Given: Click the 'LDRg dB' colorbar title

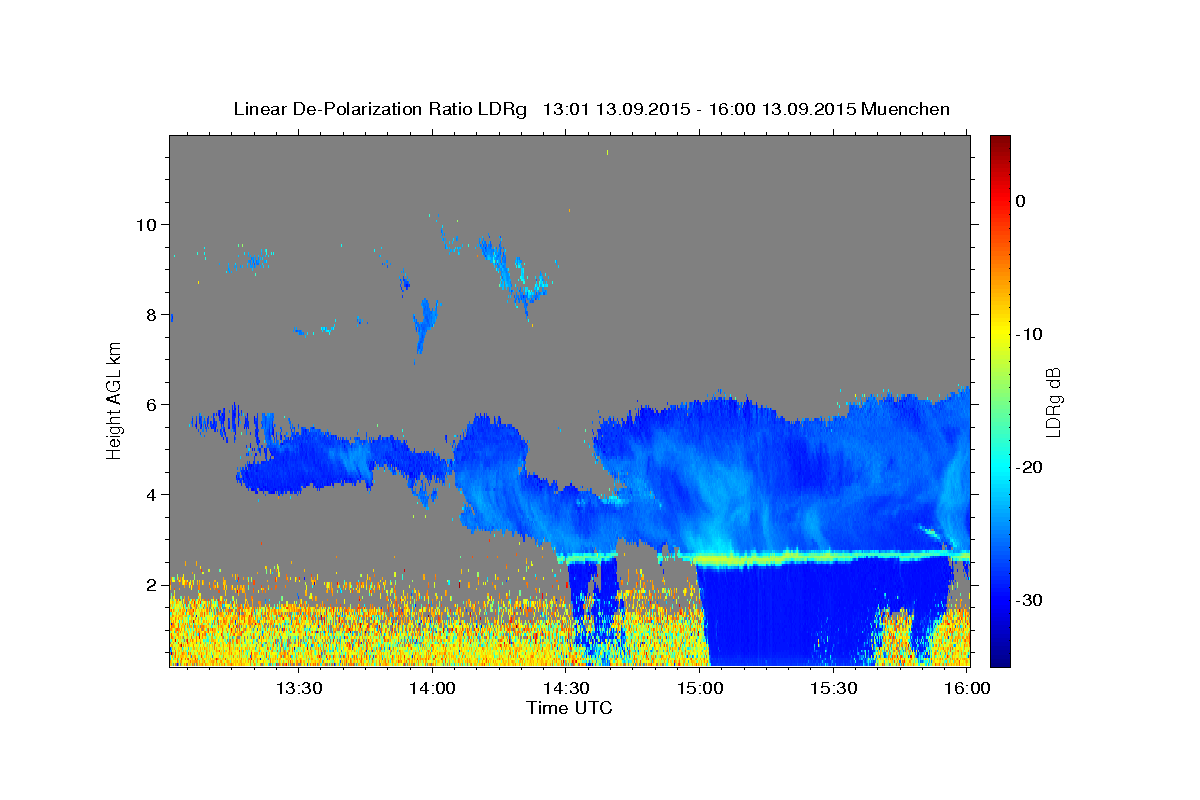Looking at the screenshot, I should pyautogui.click(x=1053, y=401).
